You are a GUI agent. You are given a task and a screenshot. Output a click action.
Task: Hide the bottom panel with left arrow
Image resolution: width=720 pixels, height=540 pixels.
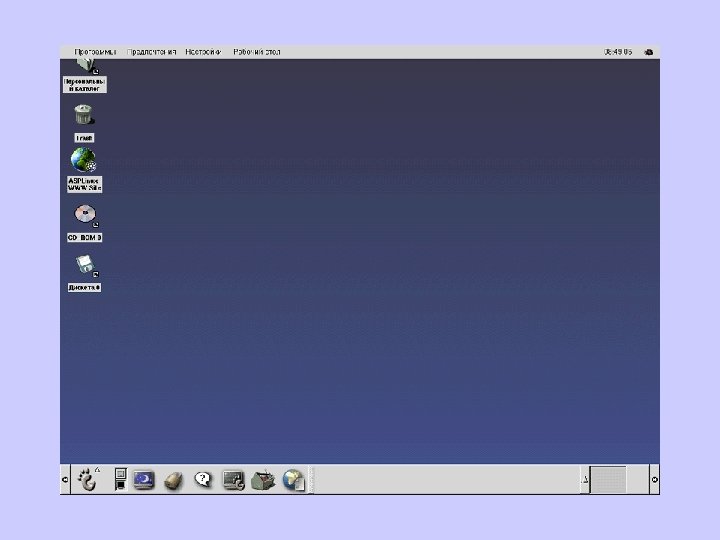65,479
